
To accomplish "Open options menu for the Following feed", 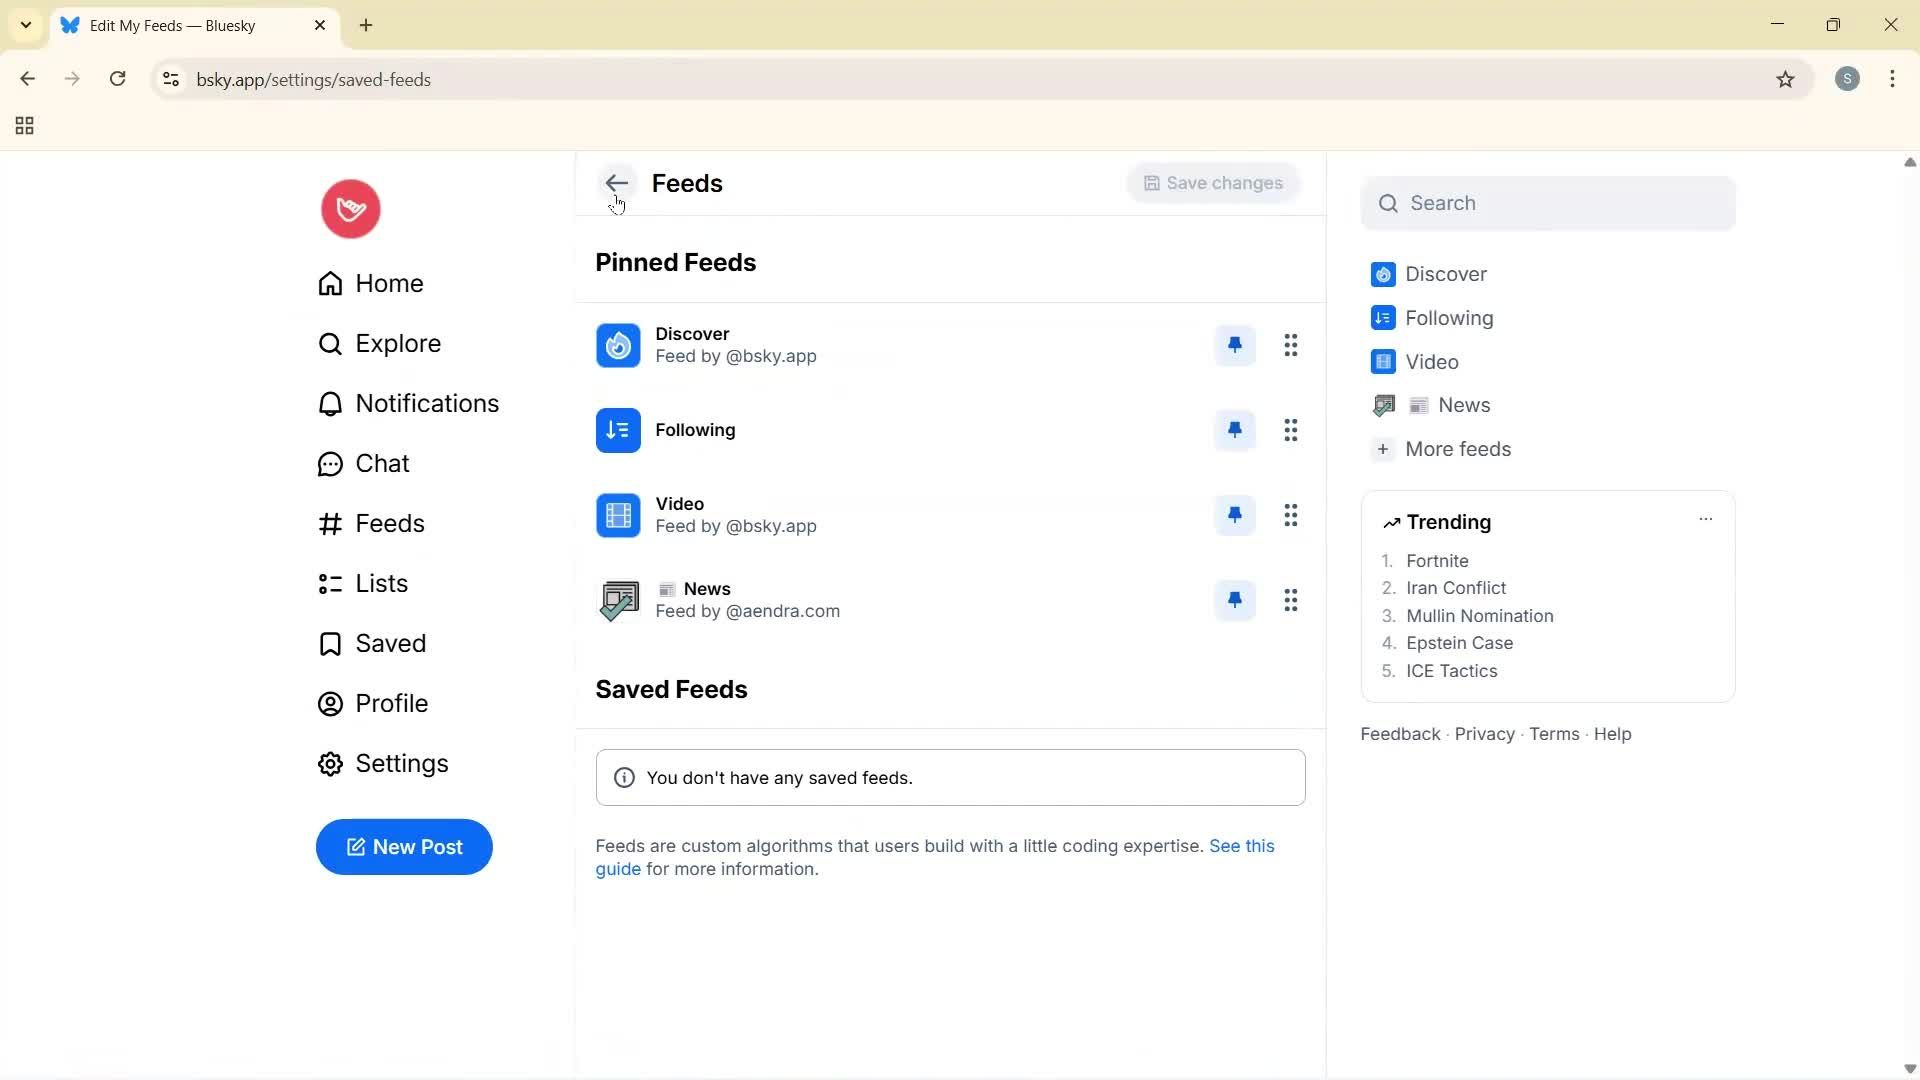I will [1291, 430].
